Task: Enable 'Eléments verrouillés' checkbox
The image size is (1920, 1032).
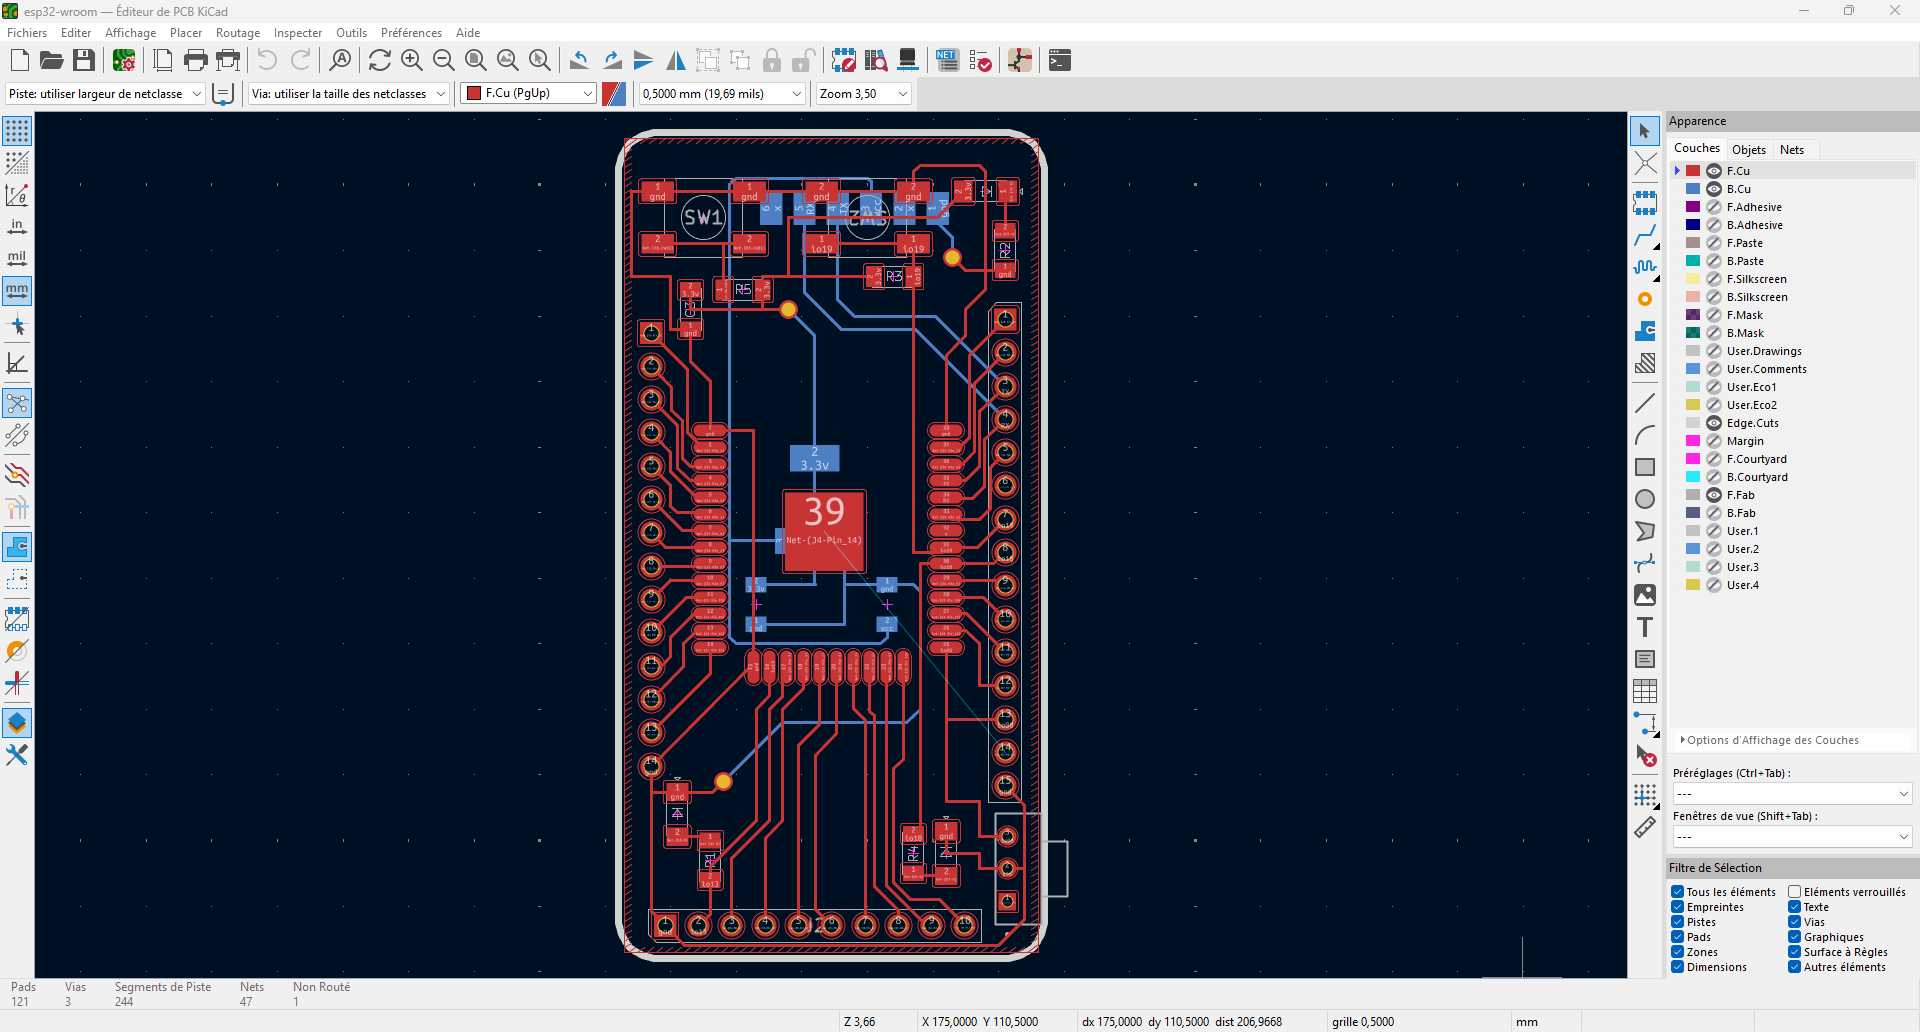Action: click(1795, 892)
